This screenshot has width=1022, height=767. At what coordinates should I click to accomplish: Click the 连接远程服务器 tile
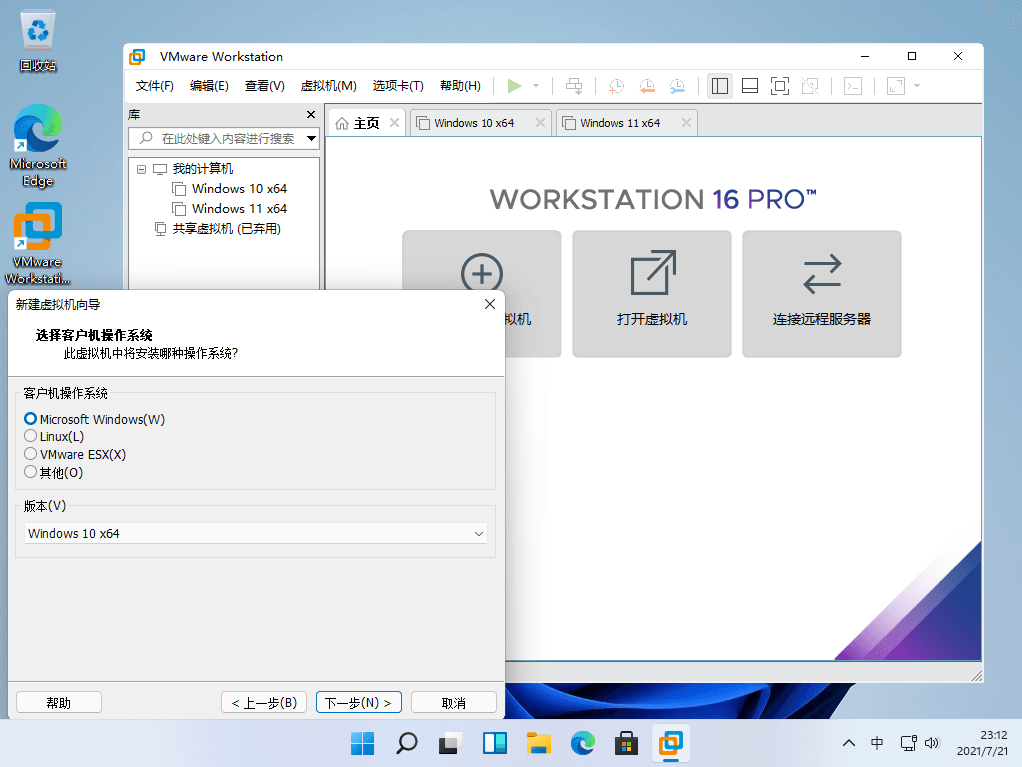coord(822,293)
